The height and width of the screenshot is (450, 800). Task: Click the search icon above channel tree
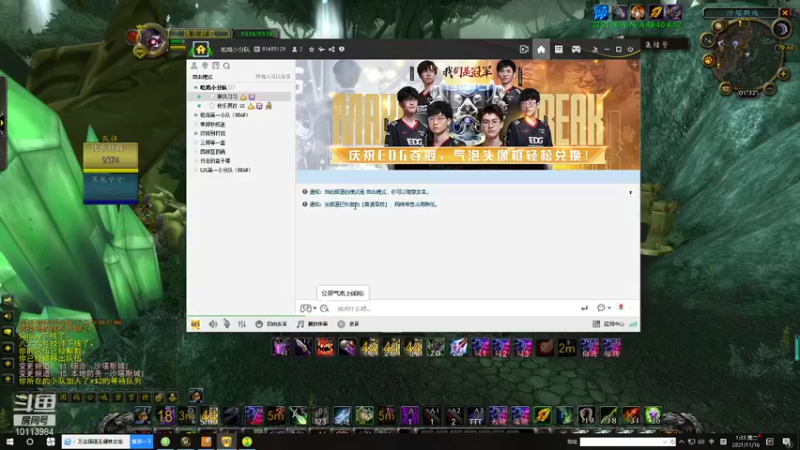227,66
